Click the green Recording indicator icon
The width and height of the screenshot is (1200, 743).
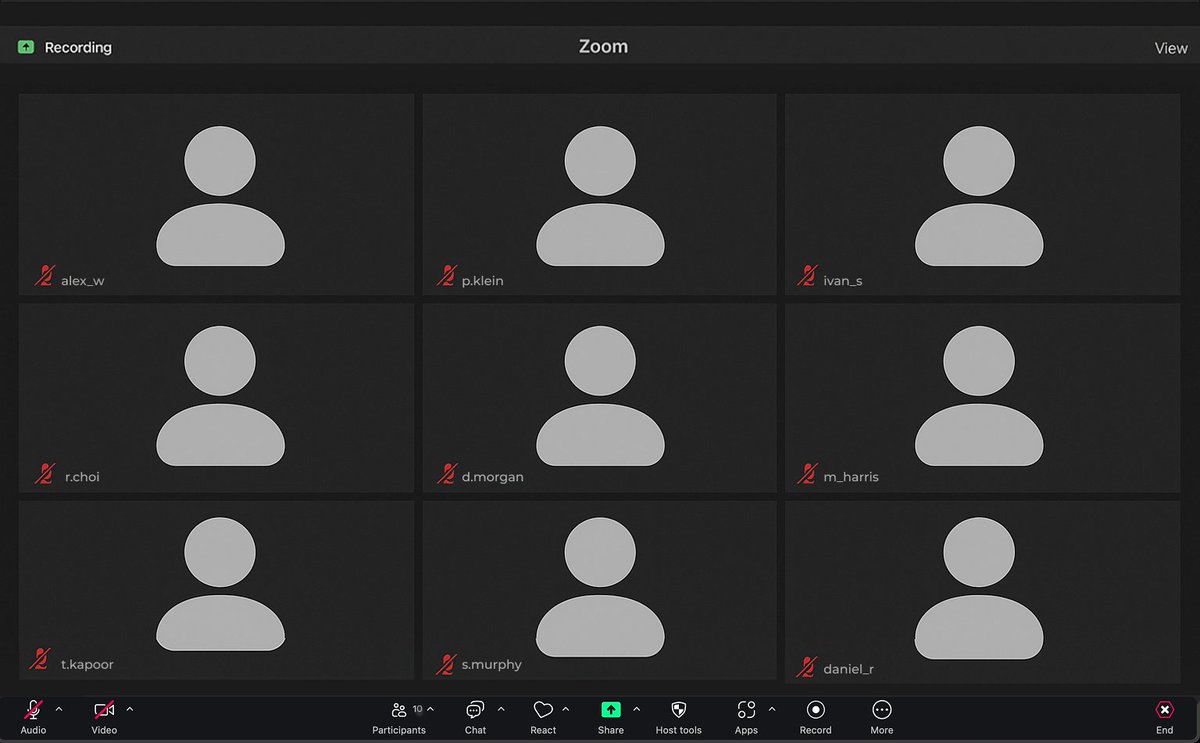point(26,47)
